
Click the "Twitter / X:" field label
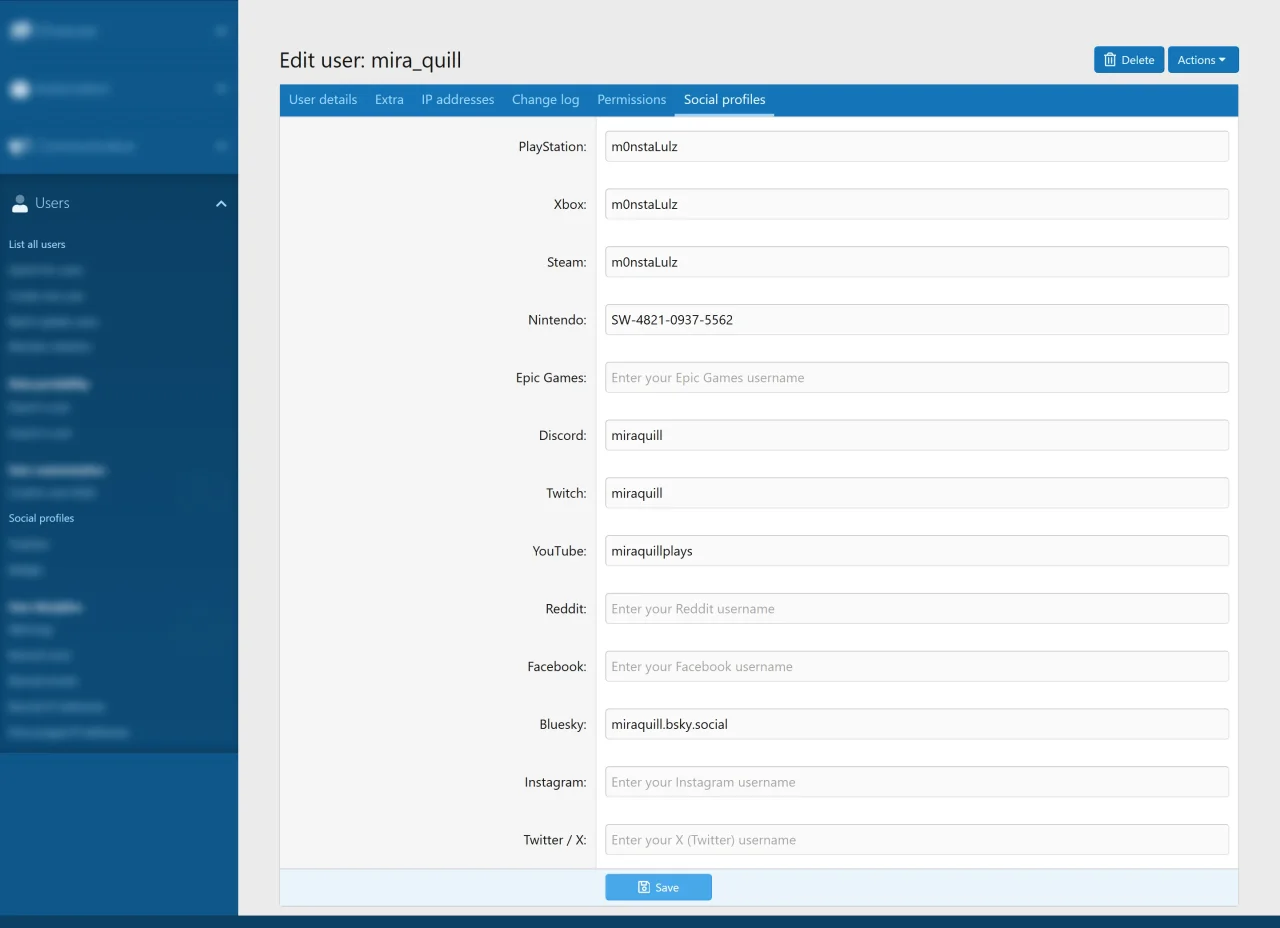click(555, 840)
